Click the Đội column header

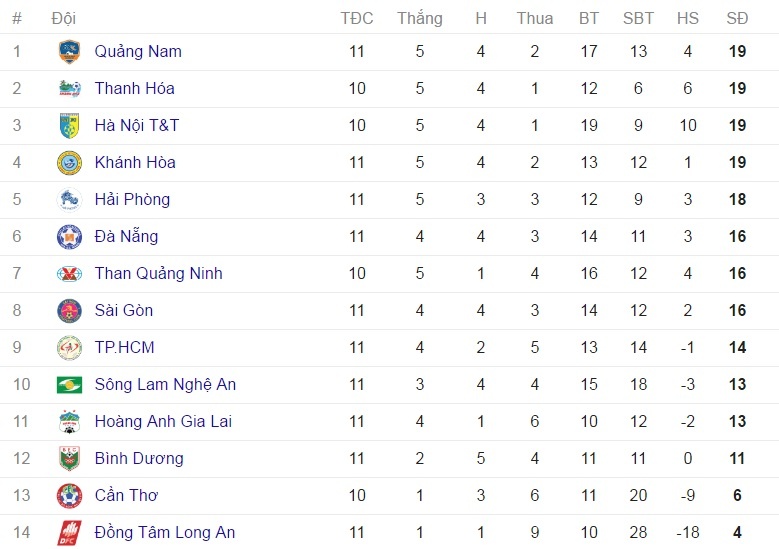(63, 18)
